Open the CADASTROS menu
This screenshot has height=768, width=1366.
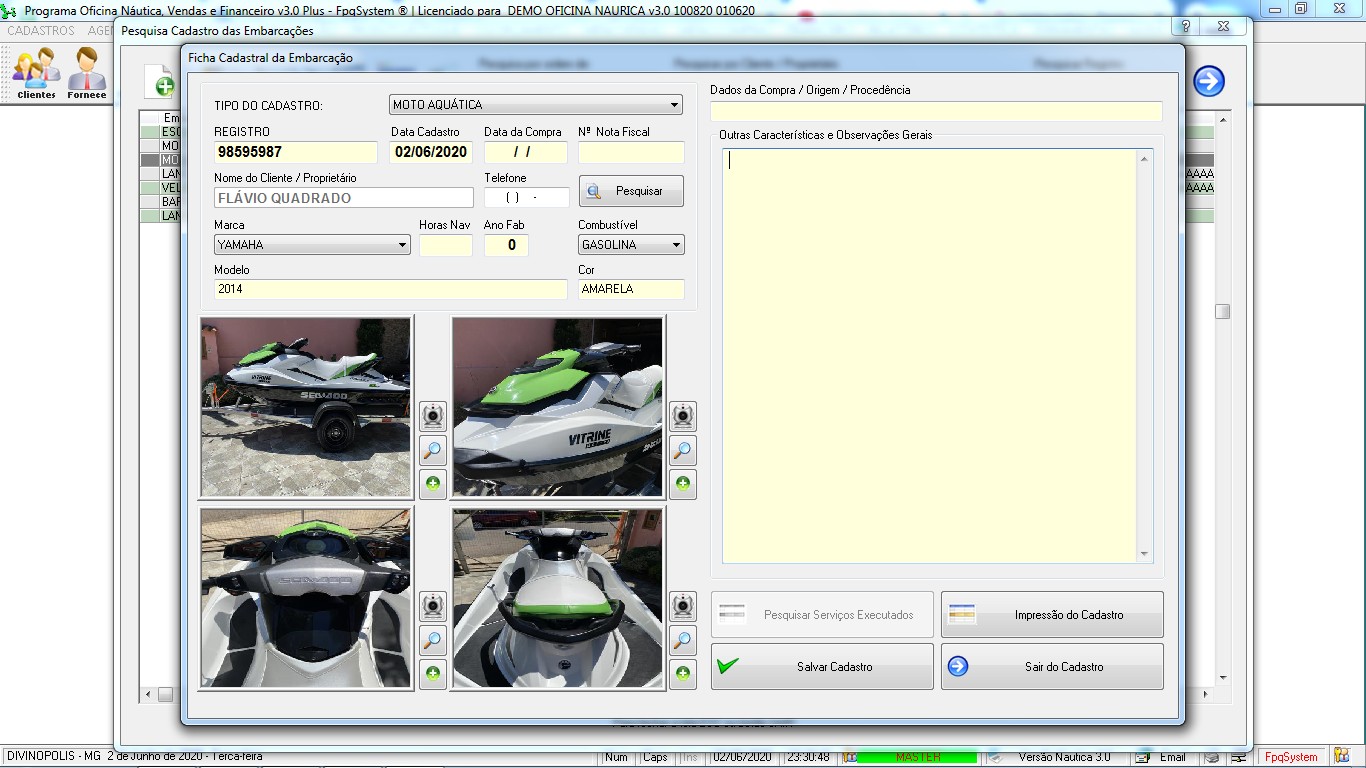pos(41,31)
